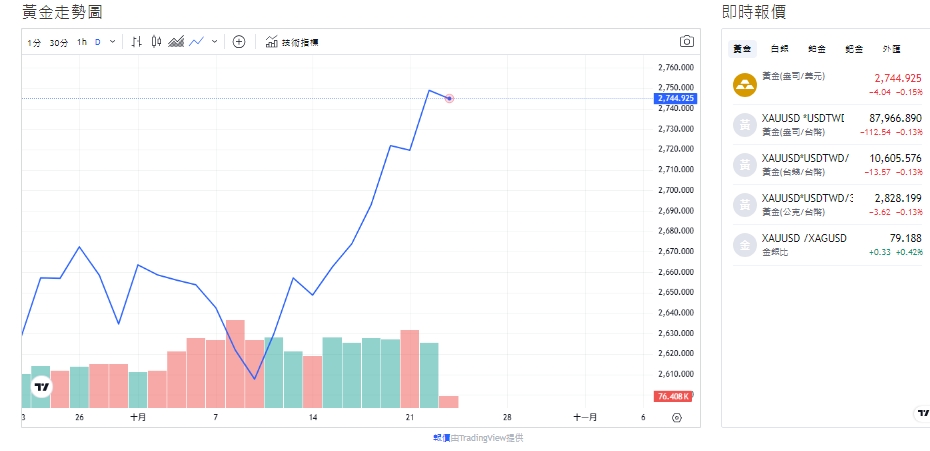The image size is (930, 451).
Task: Open the 技術指標 indicators menu
Action: [292, 42]
